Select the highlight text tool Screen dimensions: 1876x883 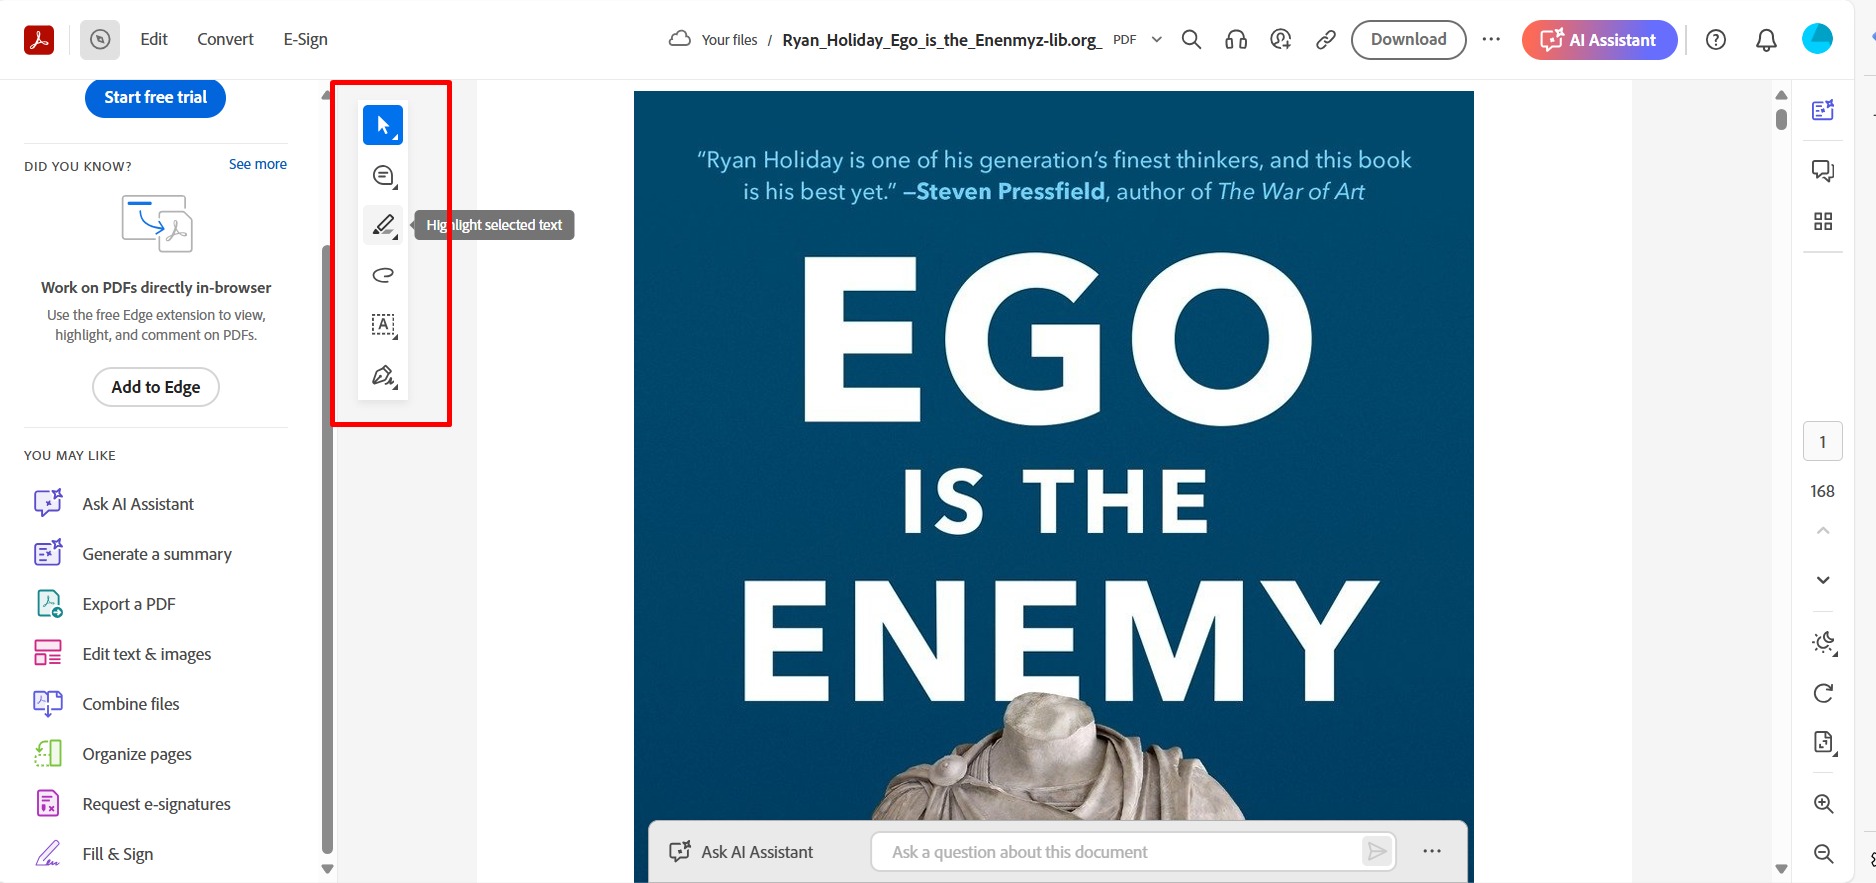(x=383, y=225)
